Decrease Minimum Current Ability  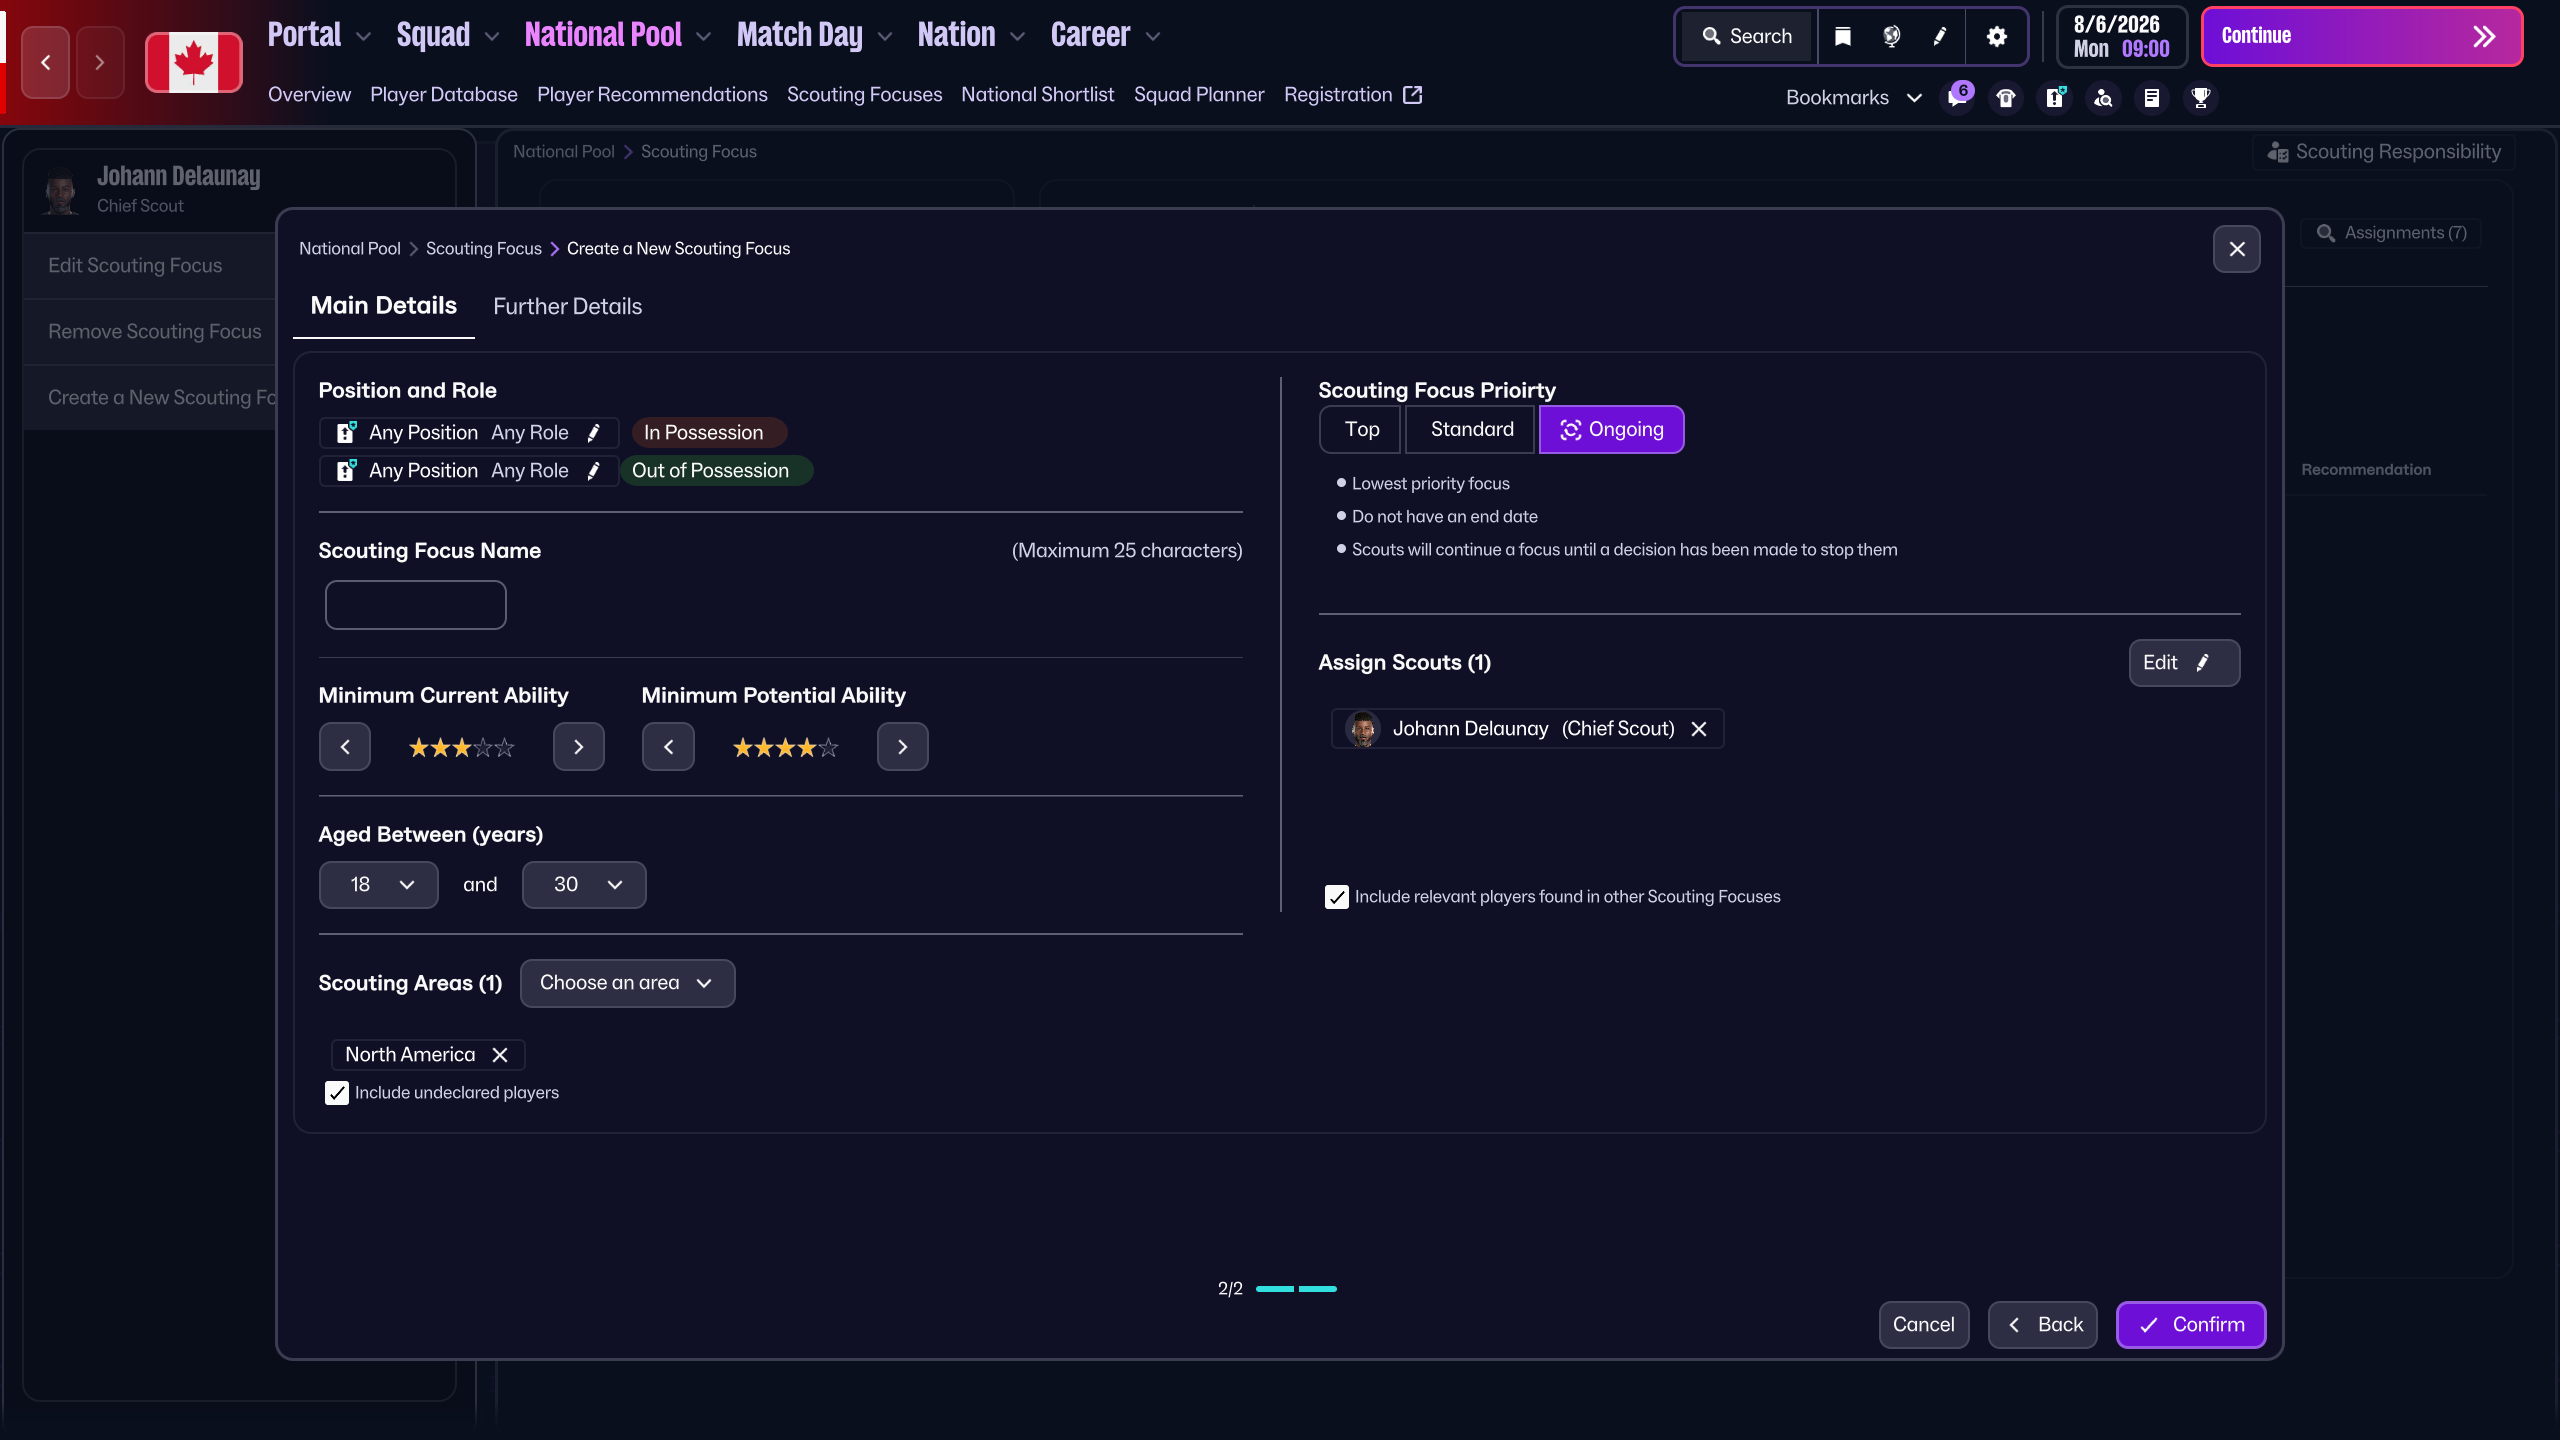(345, 747)
